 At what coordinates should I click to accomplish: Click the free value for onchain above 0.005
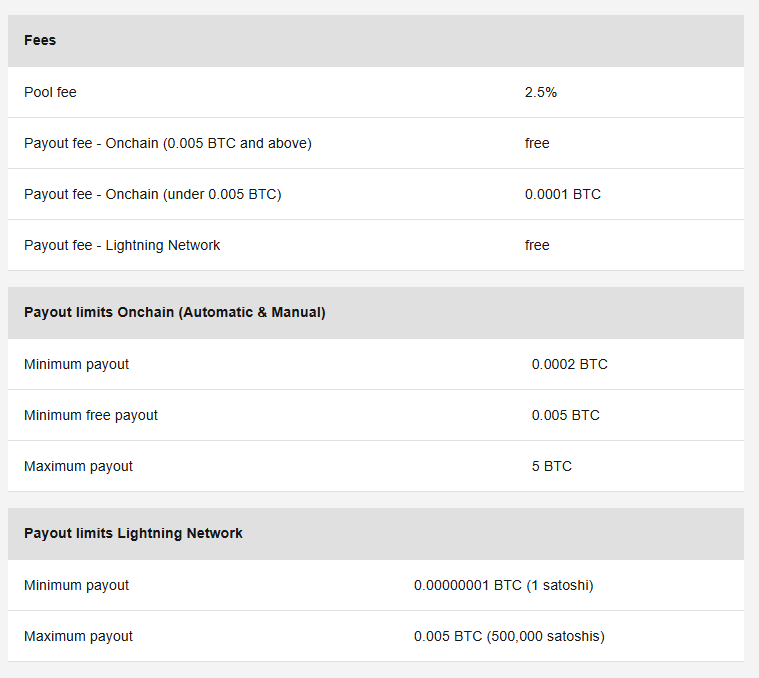tap(537, 143)
